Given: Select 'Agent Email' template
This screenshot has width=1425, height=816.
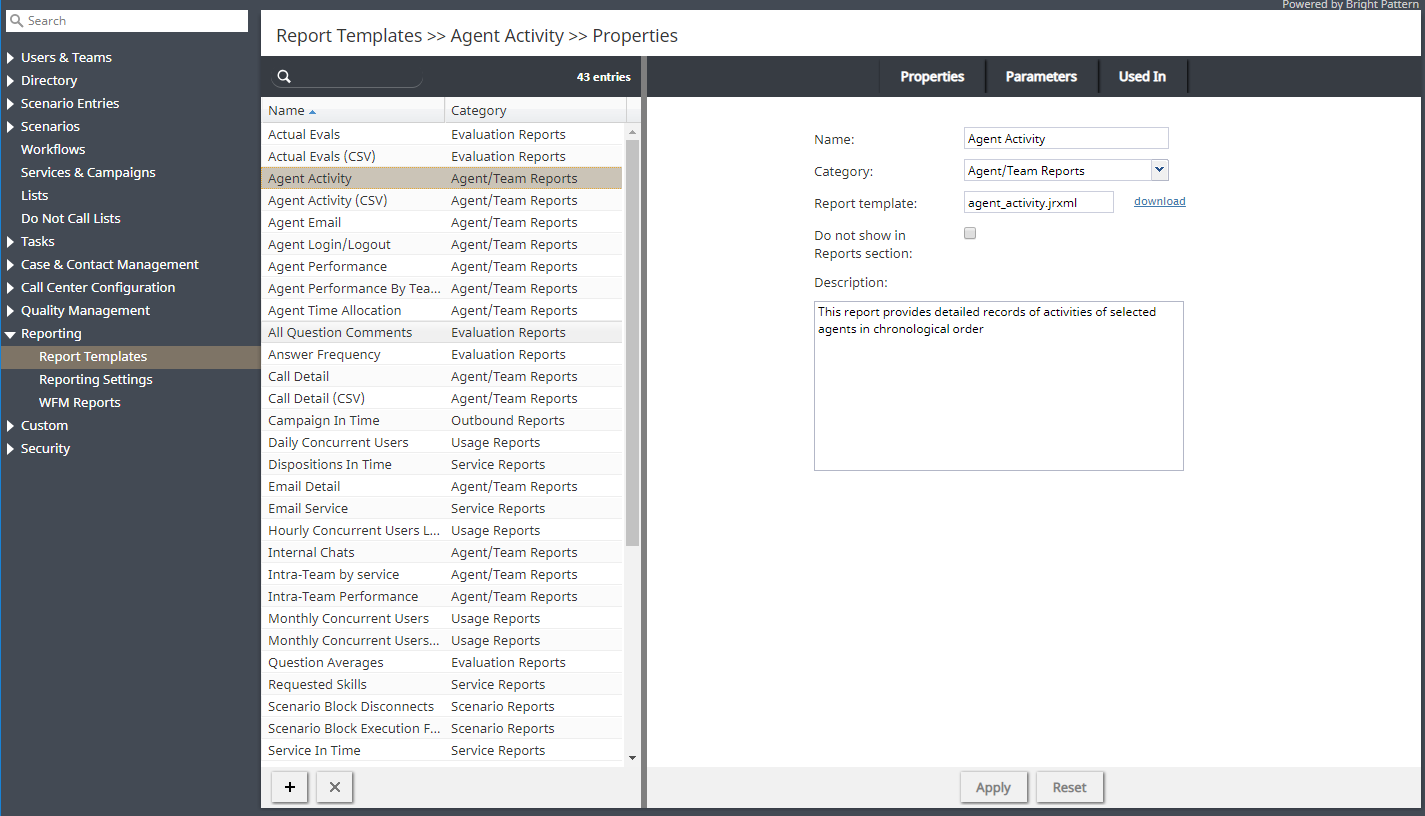Looking at the screenshot, I should 442,222.
